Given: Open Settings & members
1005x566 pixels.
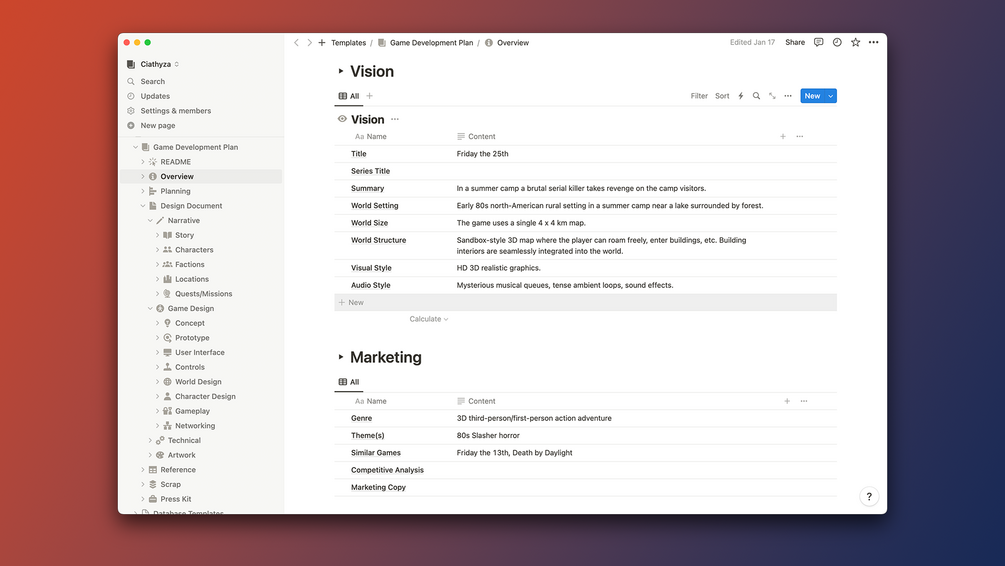Looking at the screenshot, I should (x=176, y=111).
